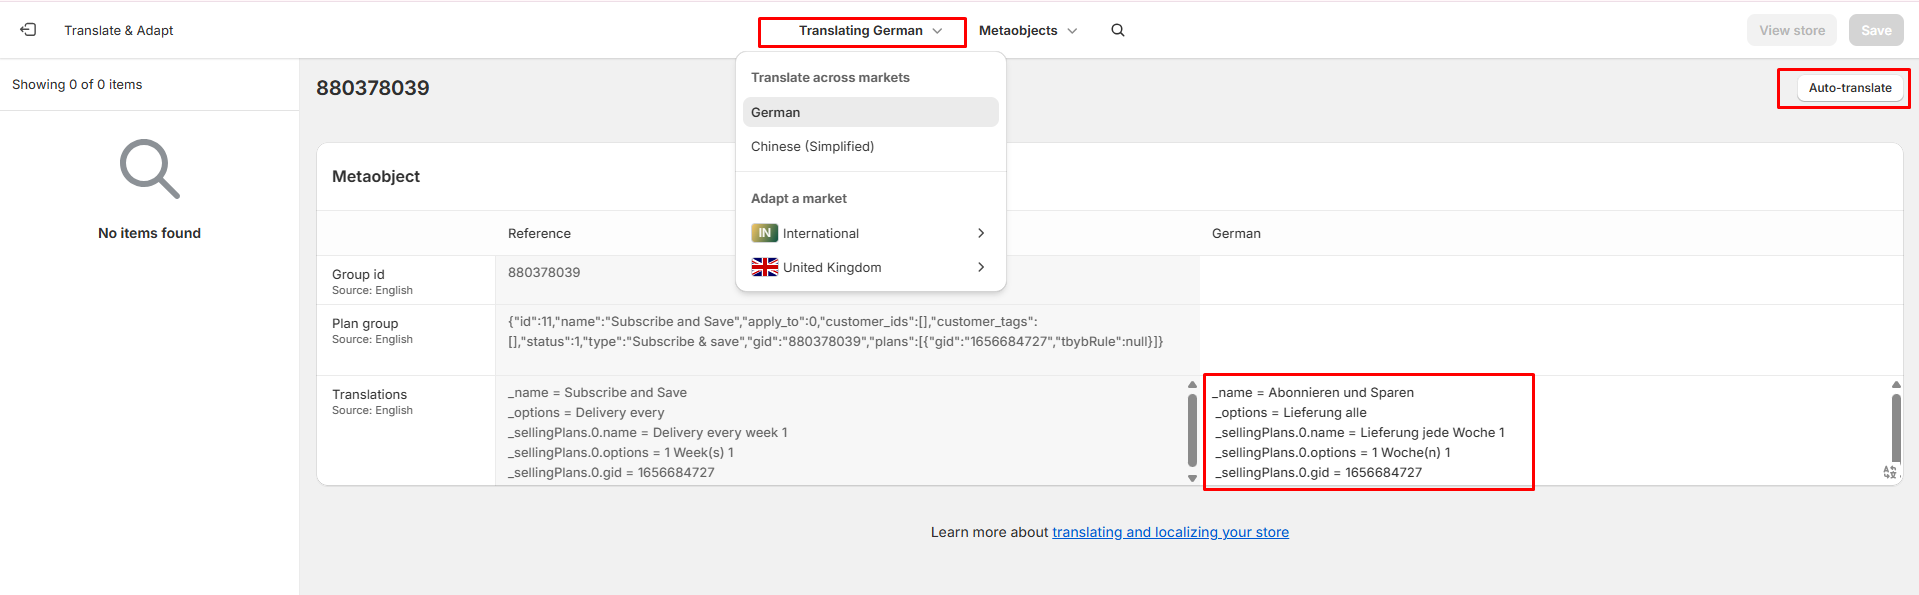Screen dimensions: 1919x595
Task: Expand the United Kingdom submenu chevron
Action: [981, 267]
